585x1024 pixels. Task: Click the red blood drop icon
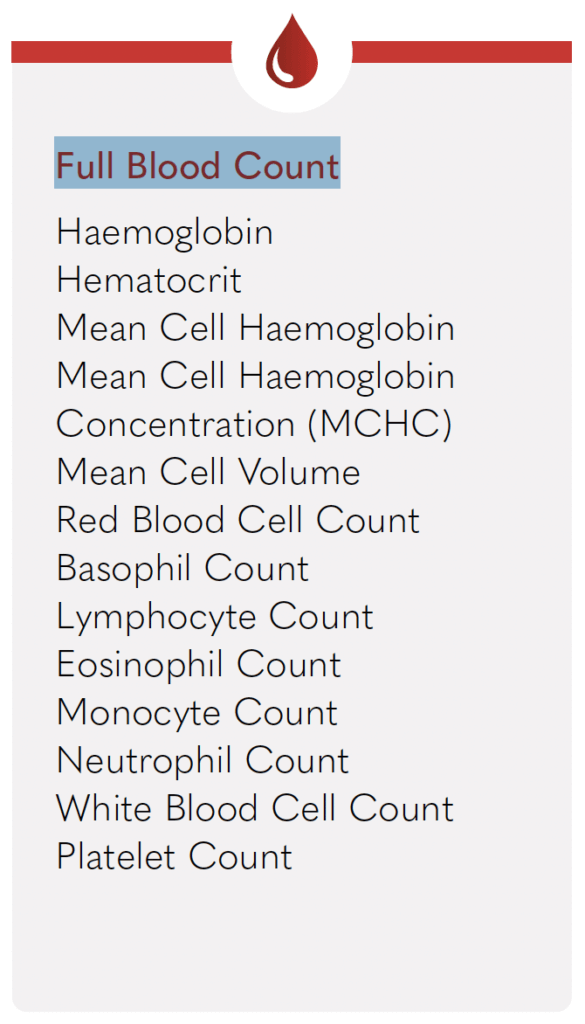pos(292,51)
